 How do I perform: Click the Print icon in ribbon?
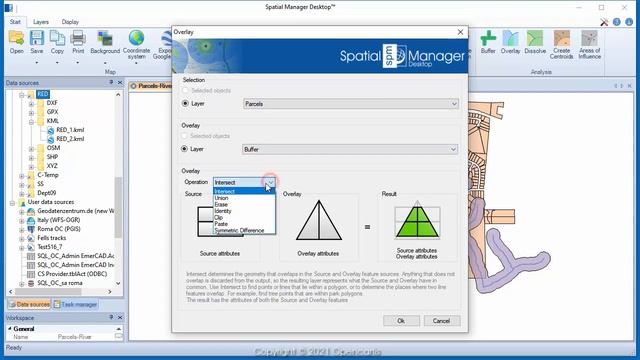point(78,42)
